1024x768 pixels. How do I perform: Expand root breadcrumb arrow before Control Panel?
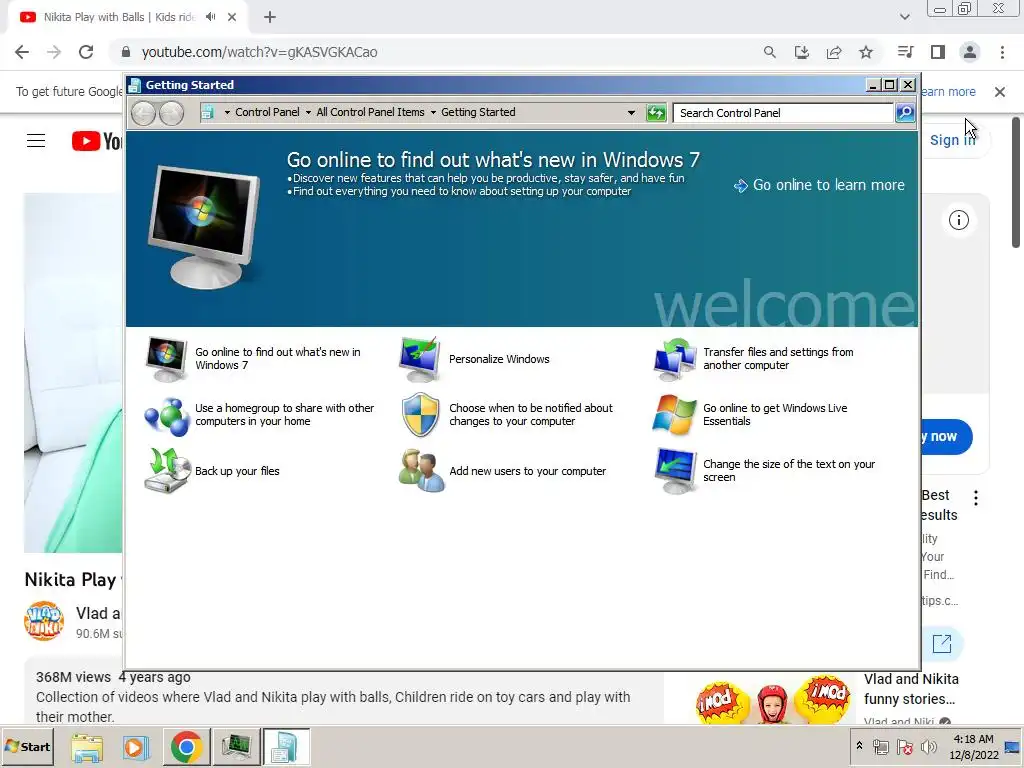tap(227, 112)
